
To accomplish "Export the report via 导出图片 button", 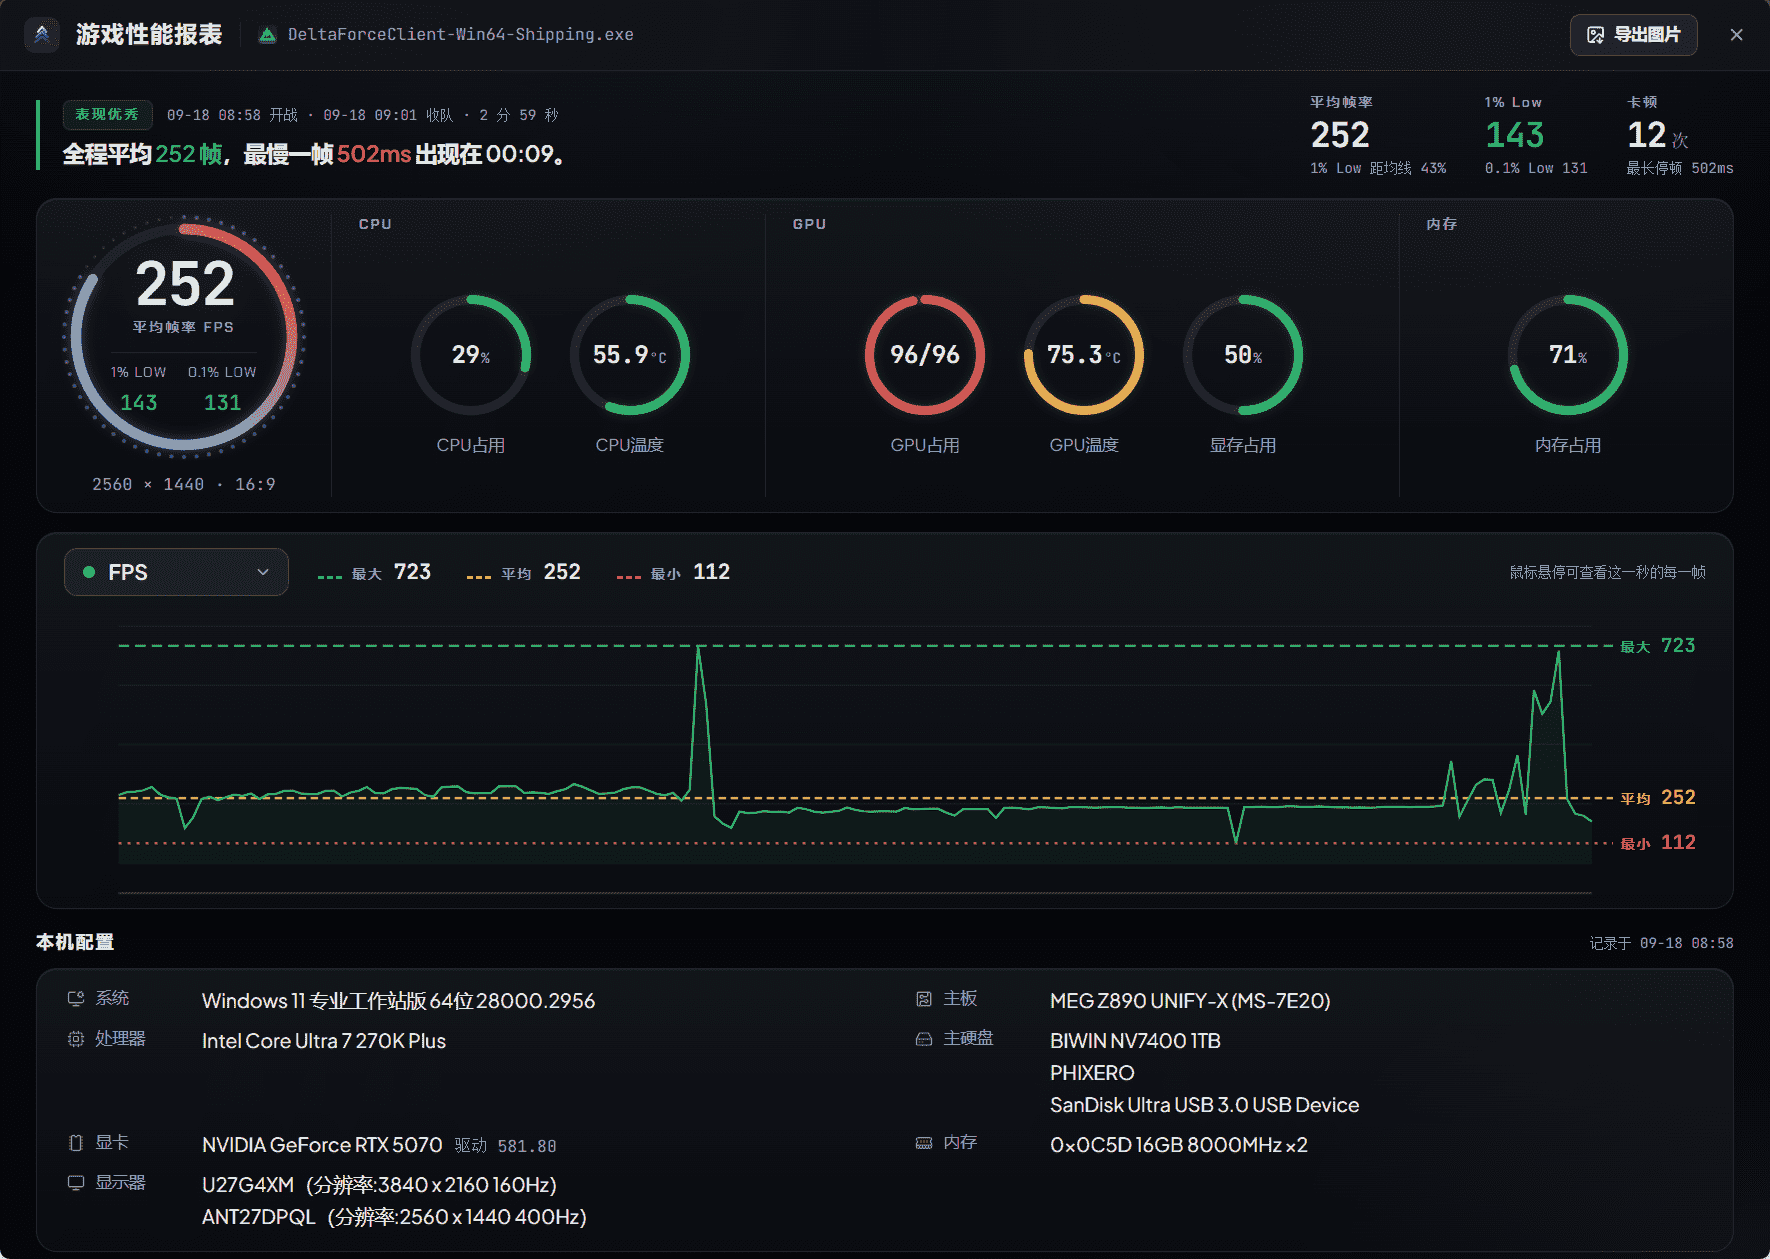I will 1633,35.
